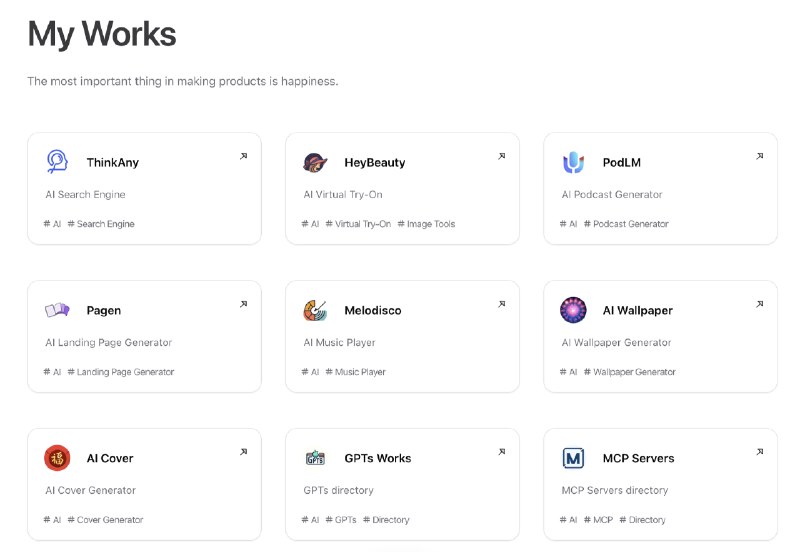The height and width of the screenshot is (552, 800).
Task: Click the Melodisco vinyl record logo icon
Action: [315, 310]
